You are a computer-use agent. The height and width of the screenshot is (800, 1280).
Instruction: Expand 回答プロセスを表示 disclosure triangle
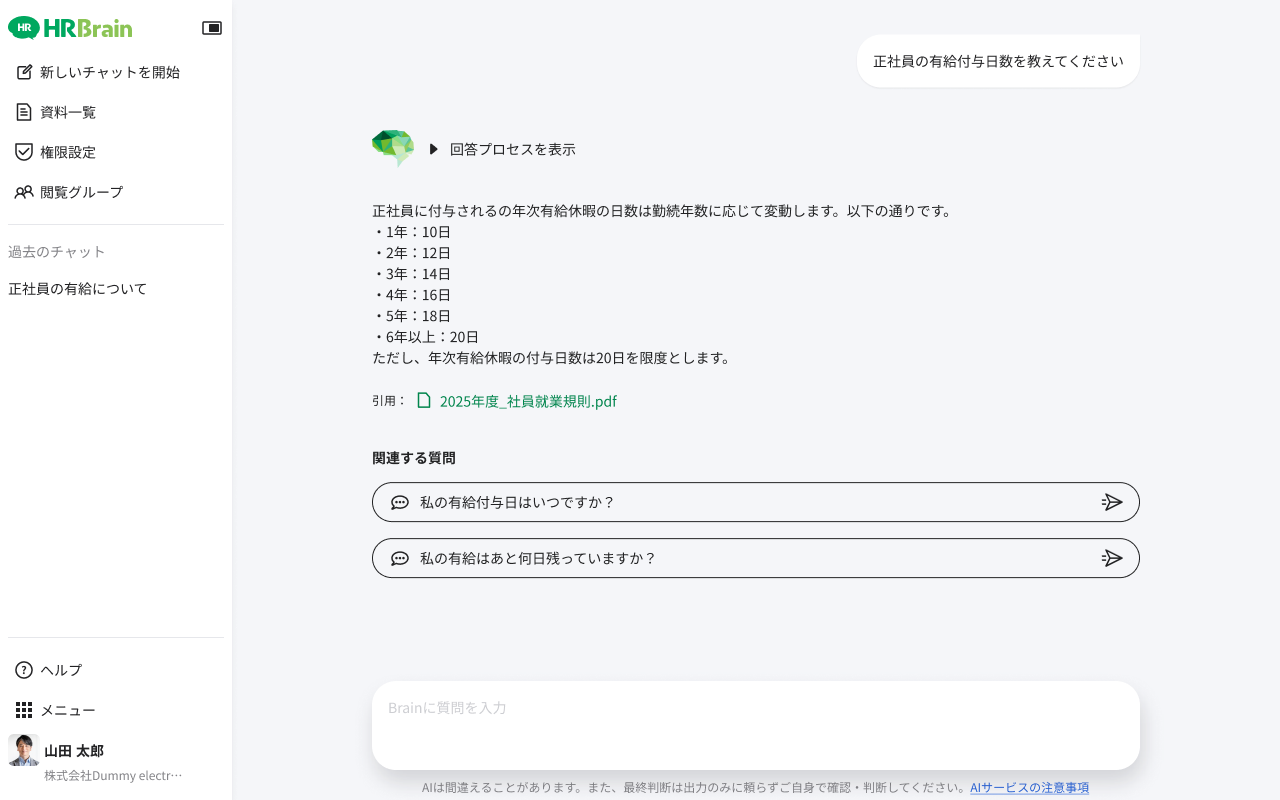(x=434, y=149)
